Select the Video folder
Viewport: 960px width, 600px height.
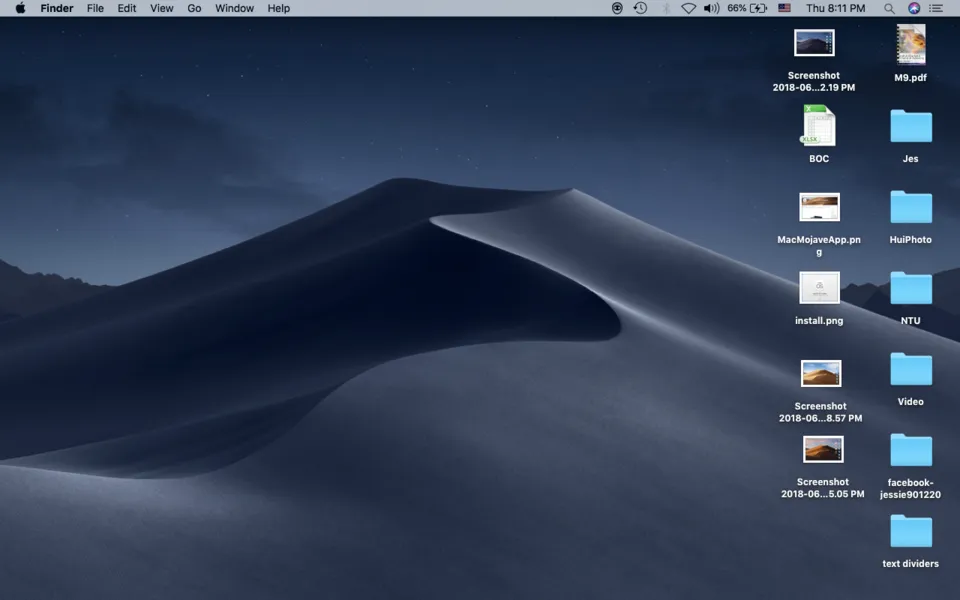coord(910,369)
